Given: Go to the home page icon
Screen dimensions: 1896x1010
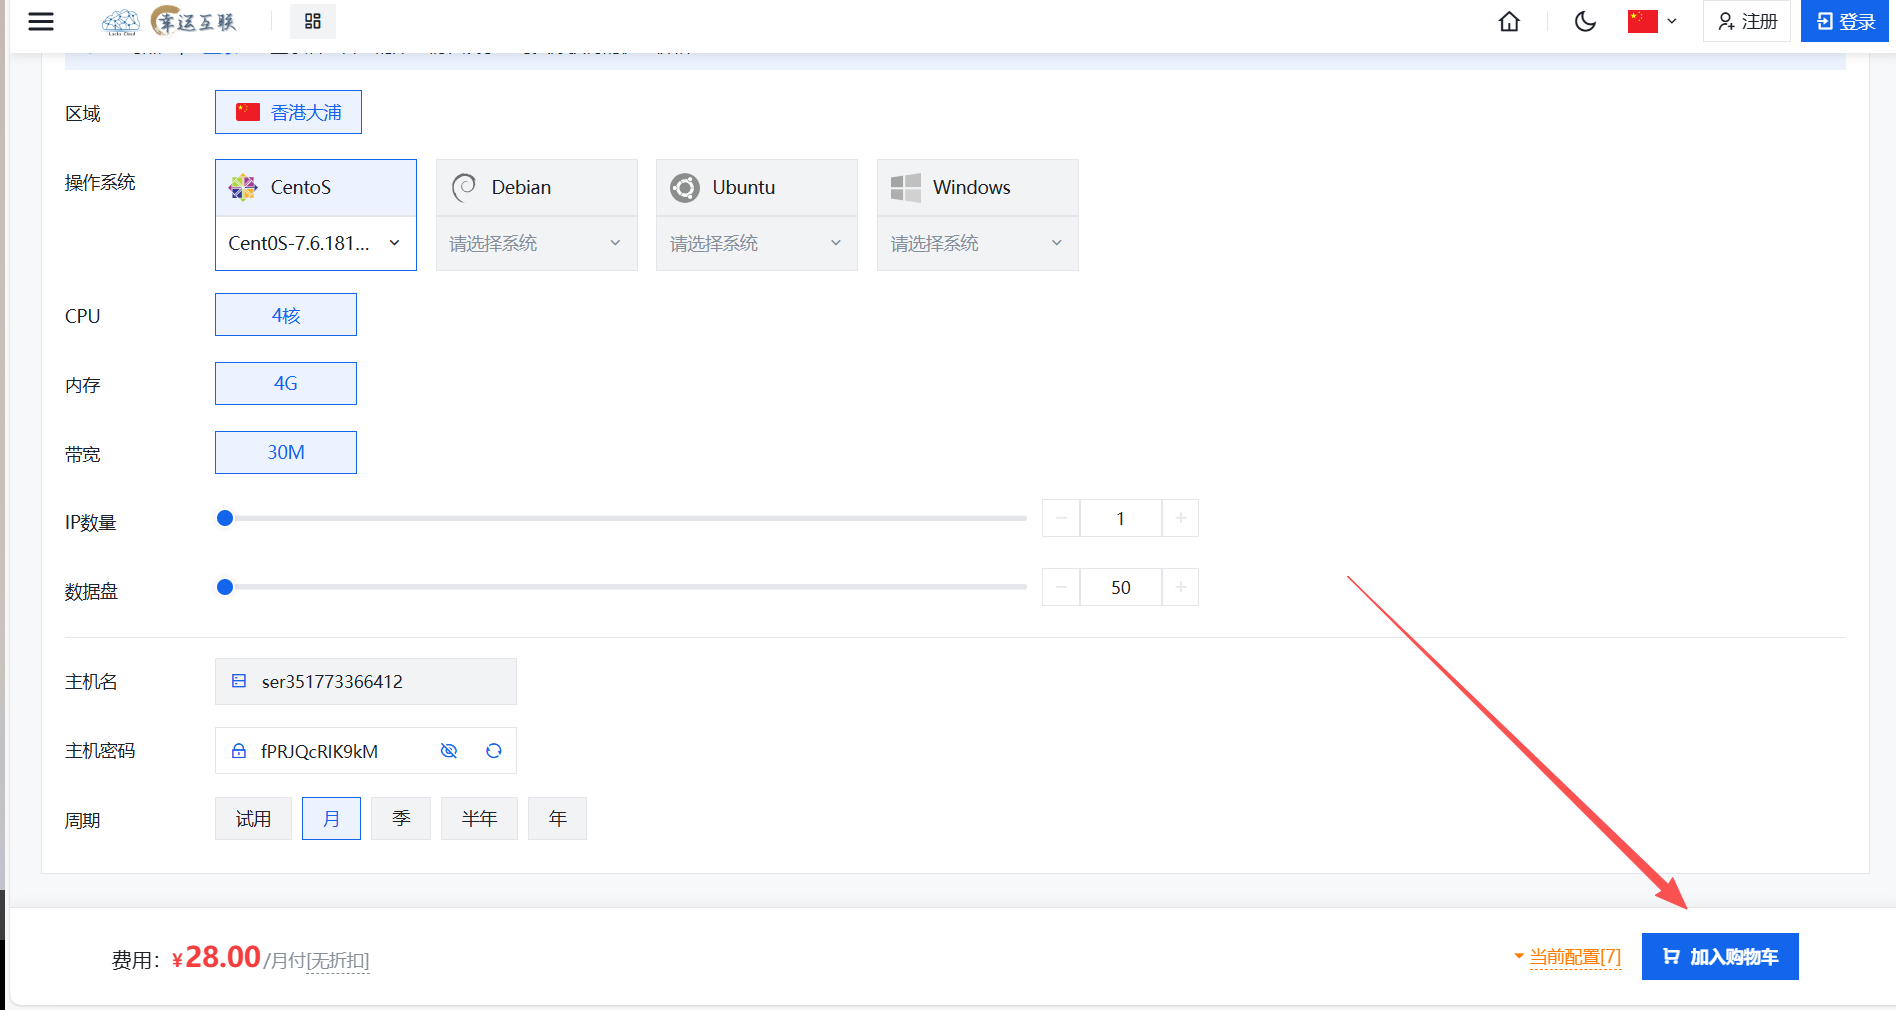Looking at the screenshot, I should [1509, 21].
